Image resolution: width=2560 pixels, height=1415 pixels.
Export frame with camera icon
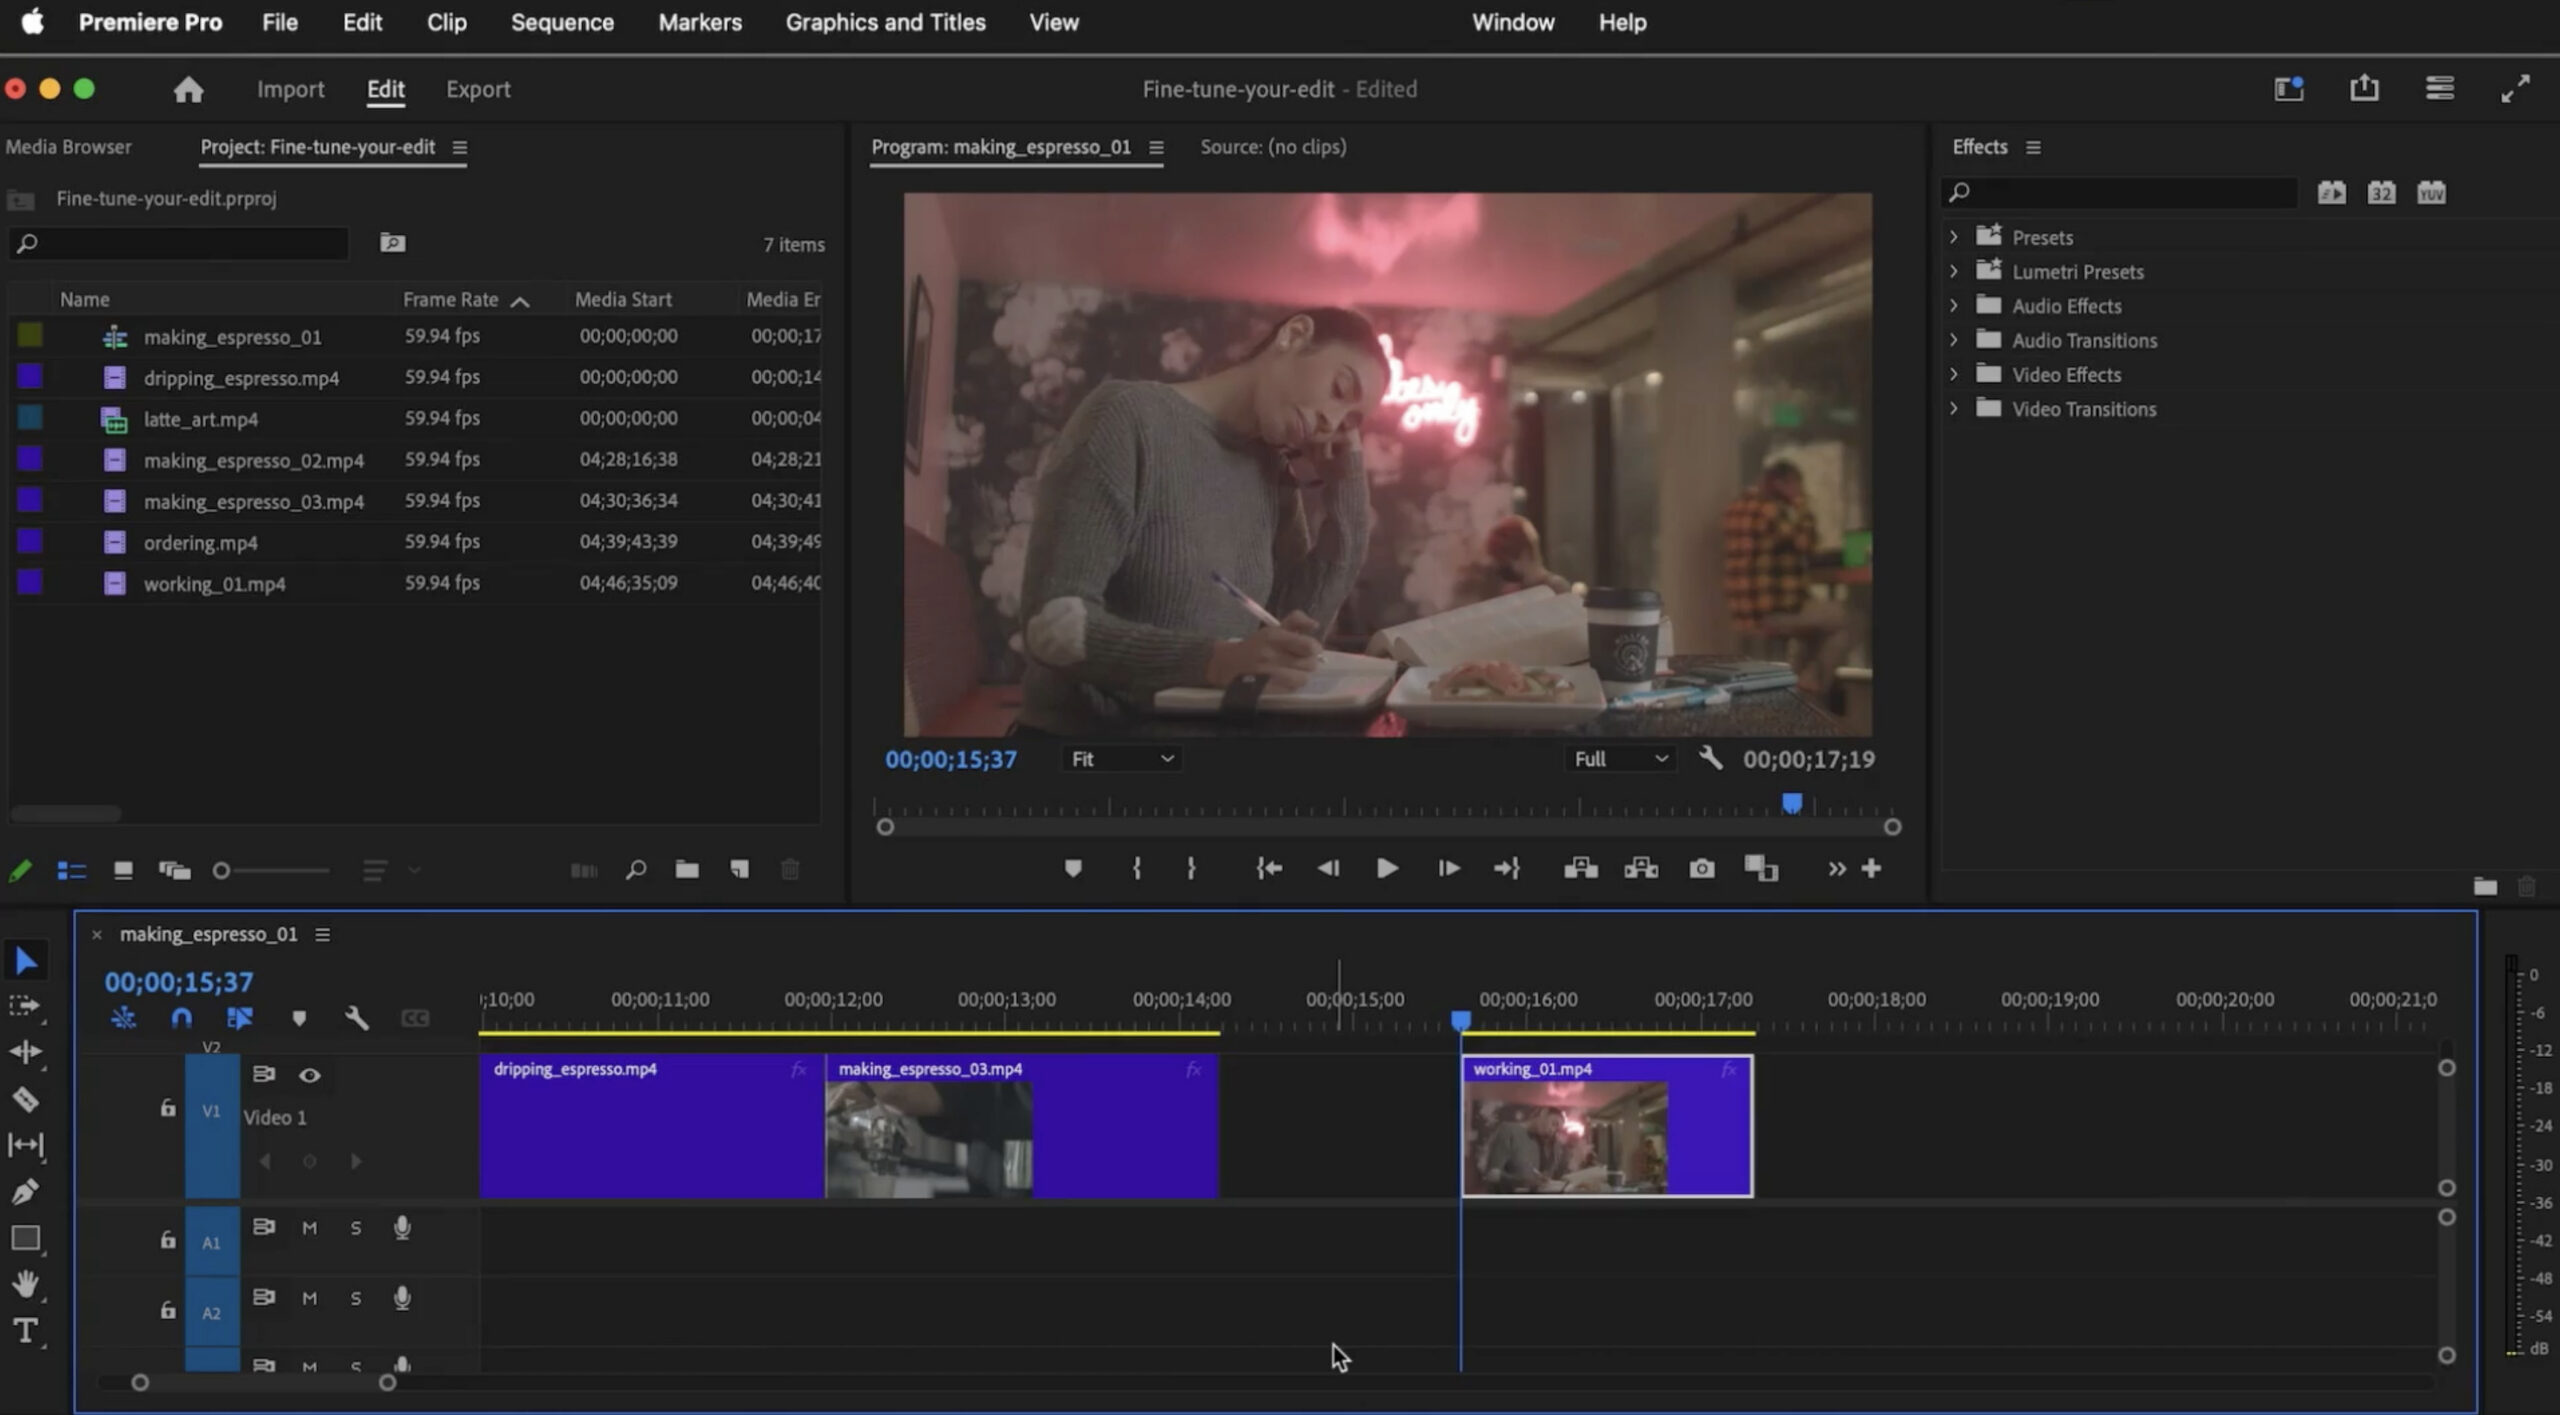pyautogui.click(x=1702, y=868)
